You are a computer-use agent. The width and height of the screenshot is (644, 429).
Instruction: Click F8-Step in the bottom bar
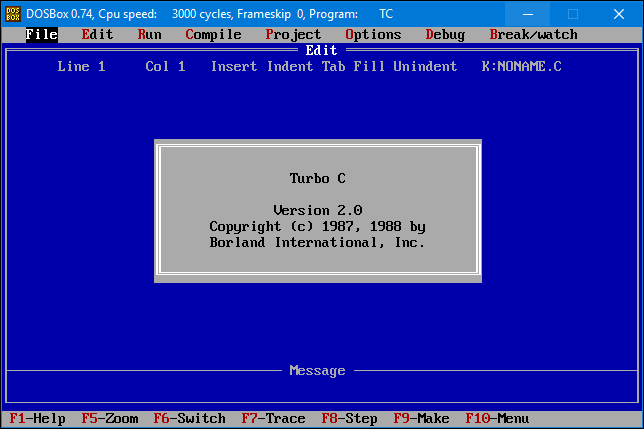350,419
